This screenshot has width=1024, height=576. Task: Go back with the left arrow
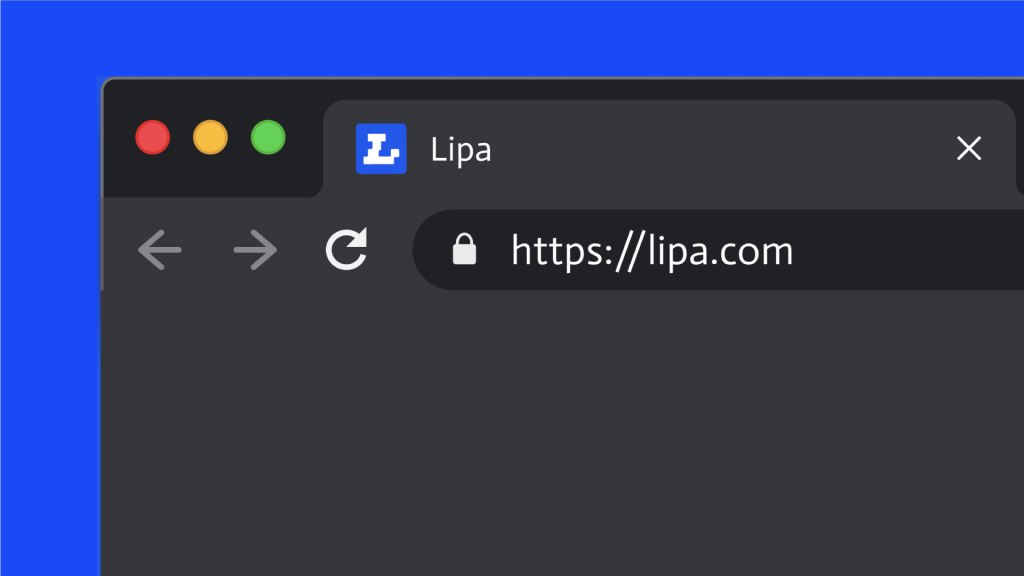pos(160,250)
